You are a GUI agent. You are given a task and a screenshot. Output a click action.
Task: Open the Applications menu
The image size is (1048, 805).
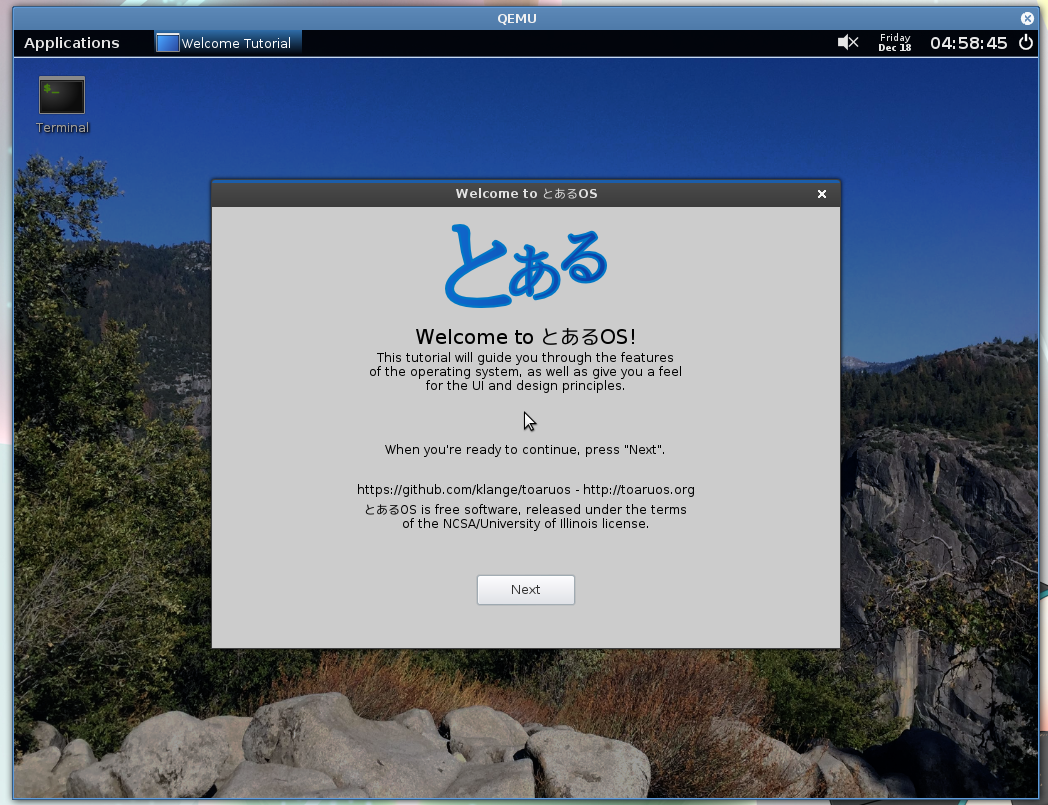72,43
